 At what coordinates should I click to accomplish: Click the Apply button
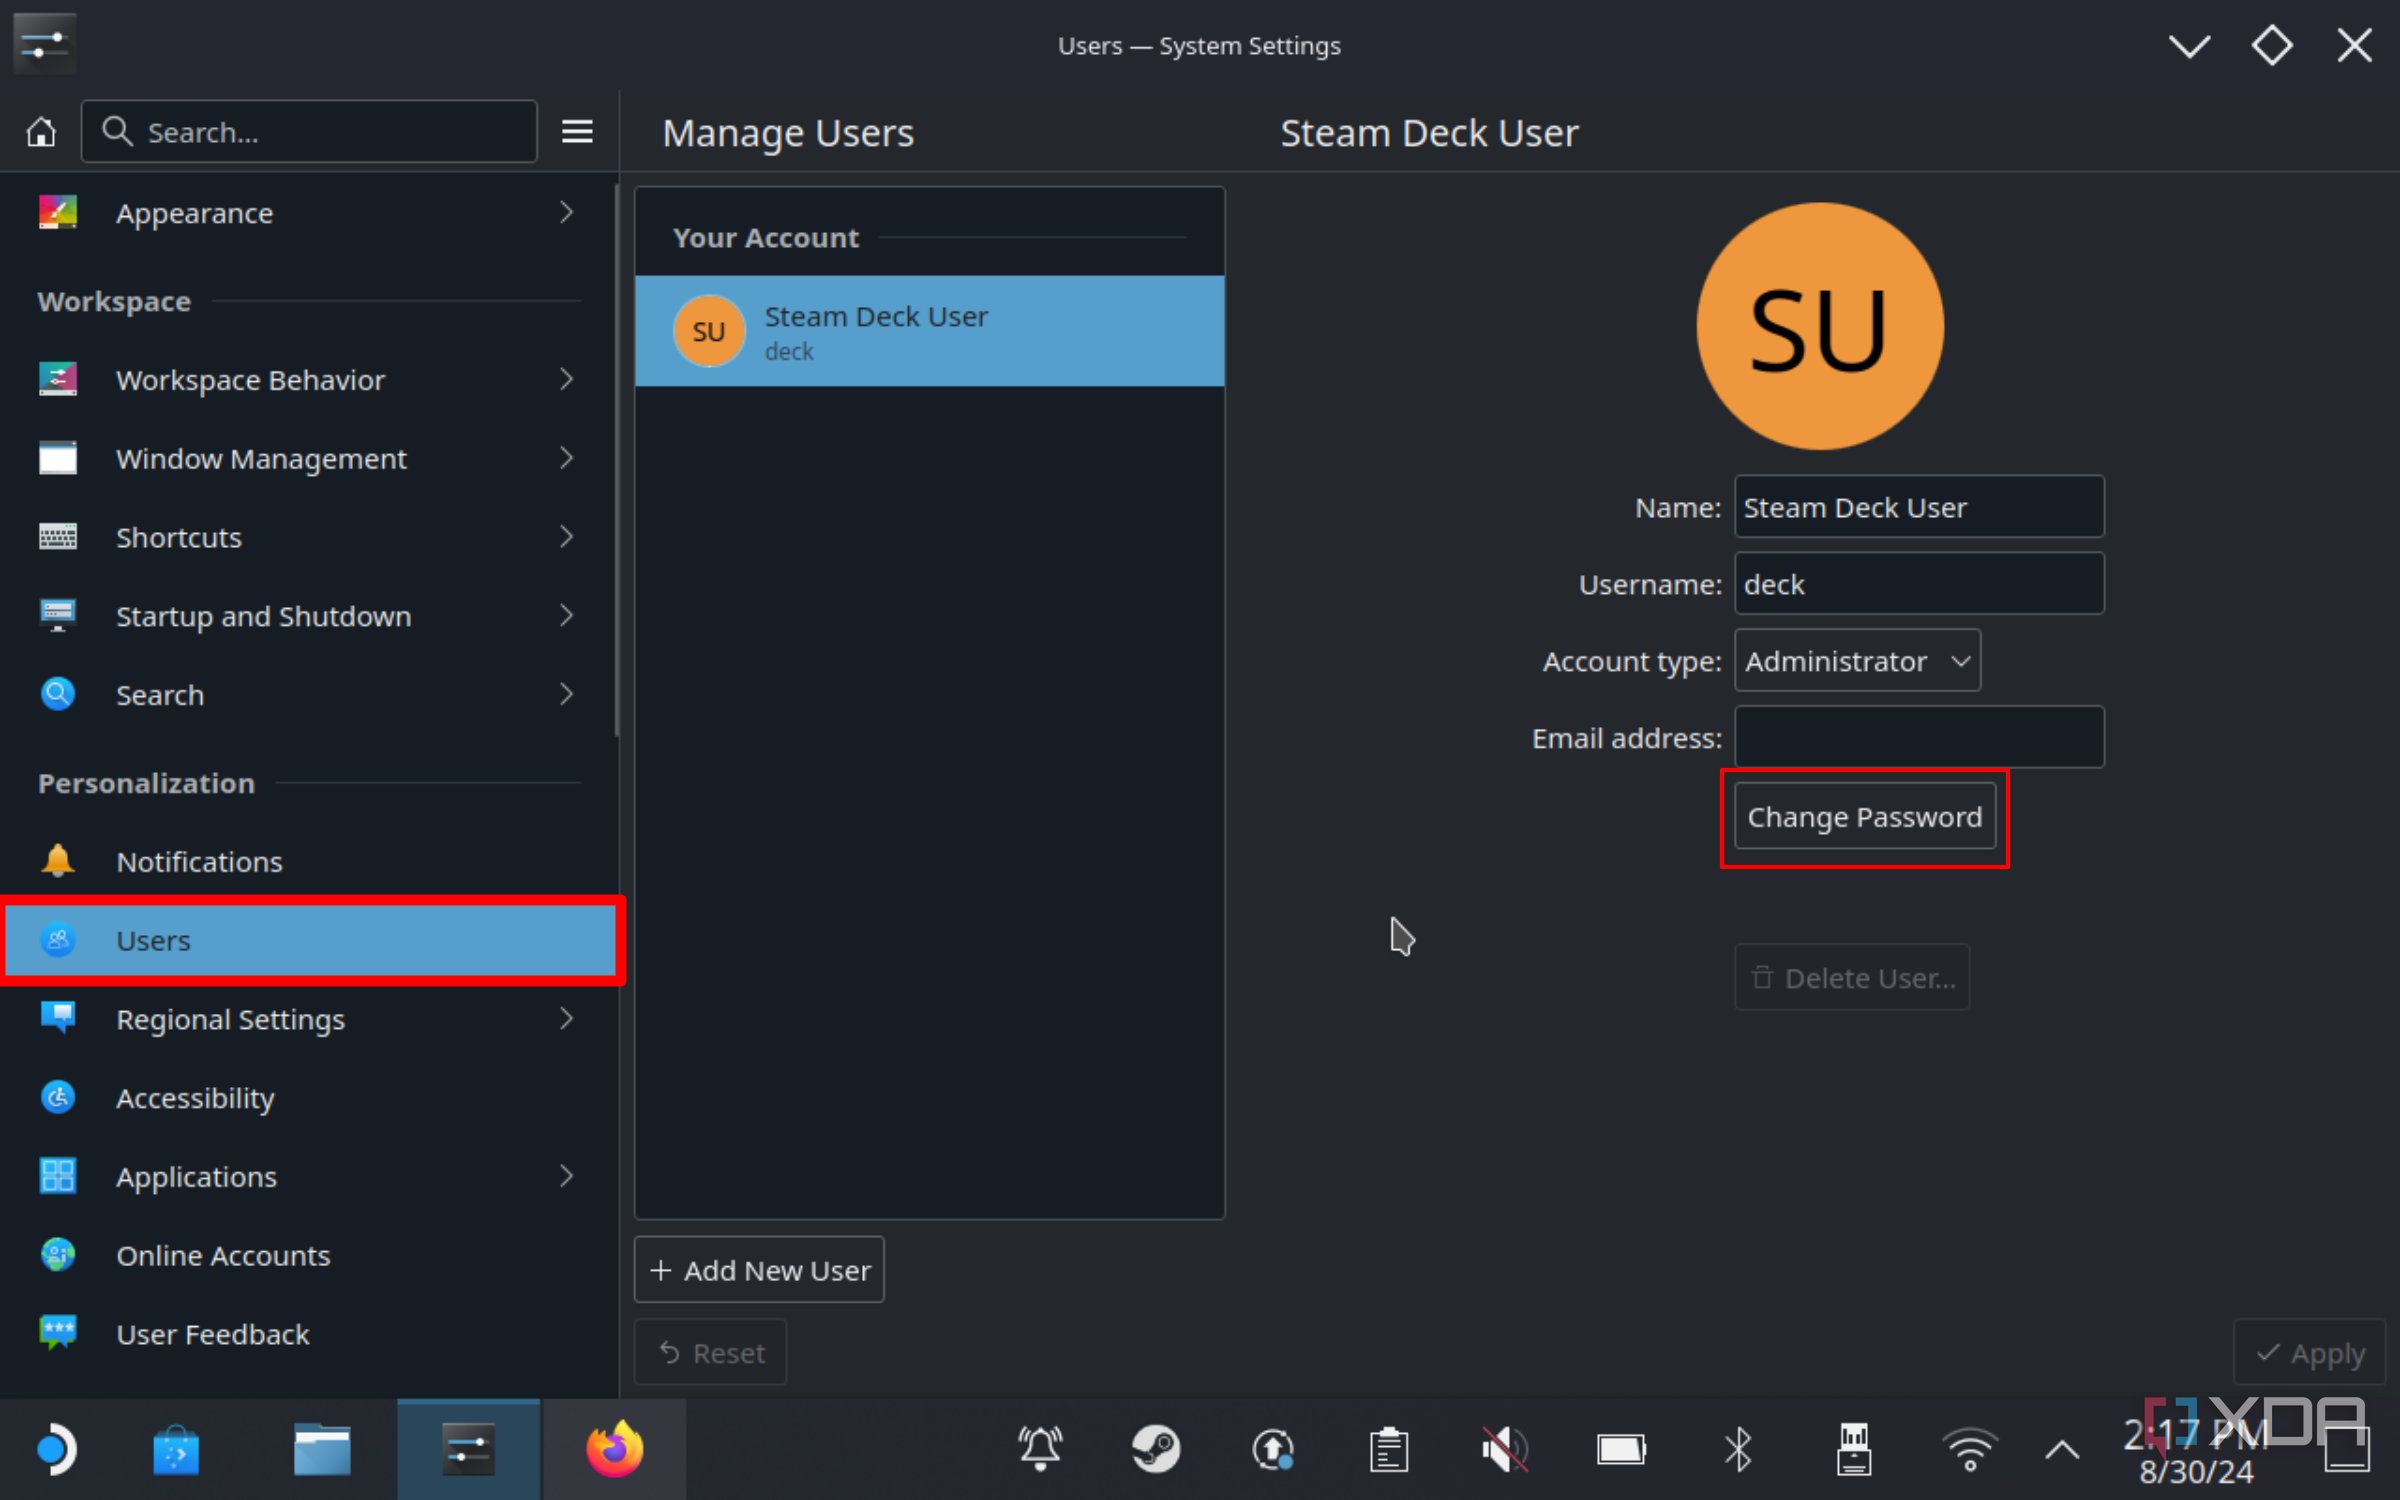tap(2310, 1352)
